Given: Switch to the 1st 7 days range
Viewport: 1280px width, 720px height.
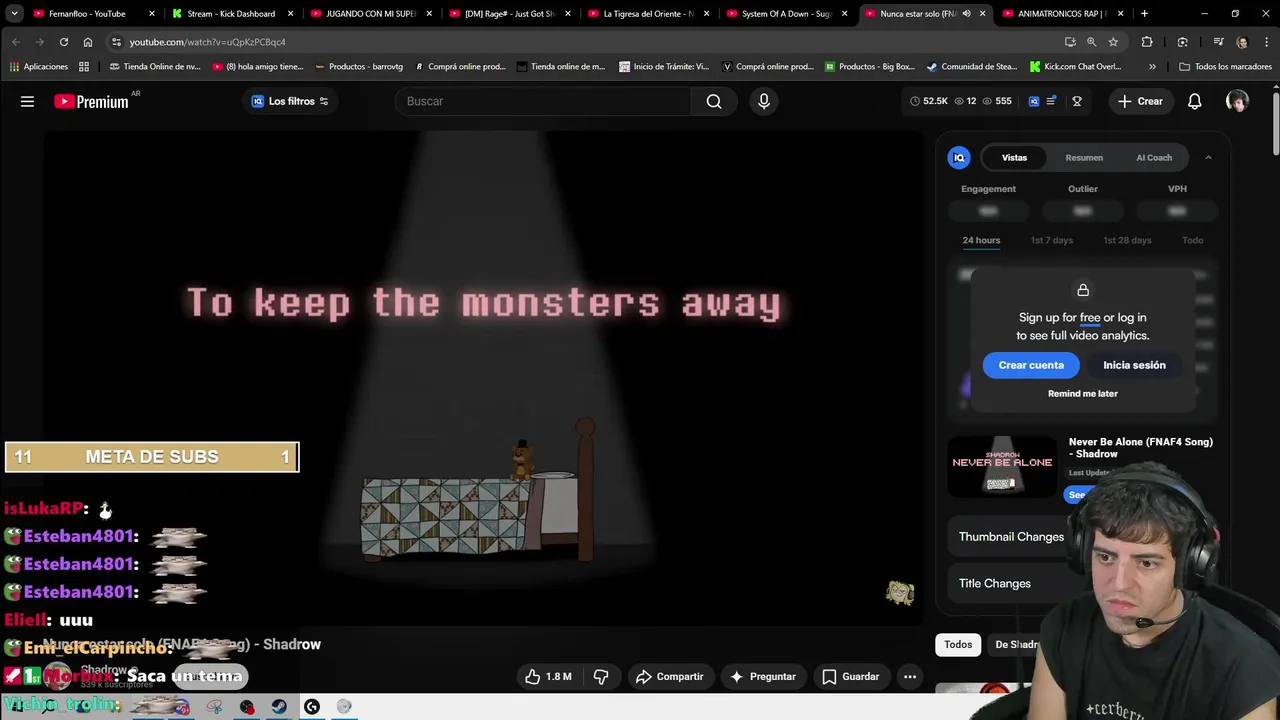Looking at the screenshot, I should tap(1052, 240).
